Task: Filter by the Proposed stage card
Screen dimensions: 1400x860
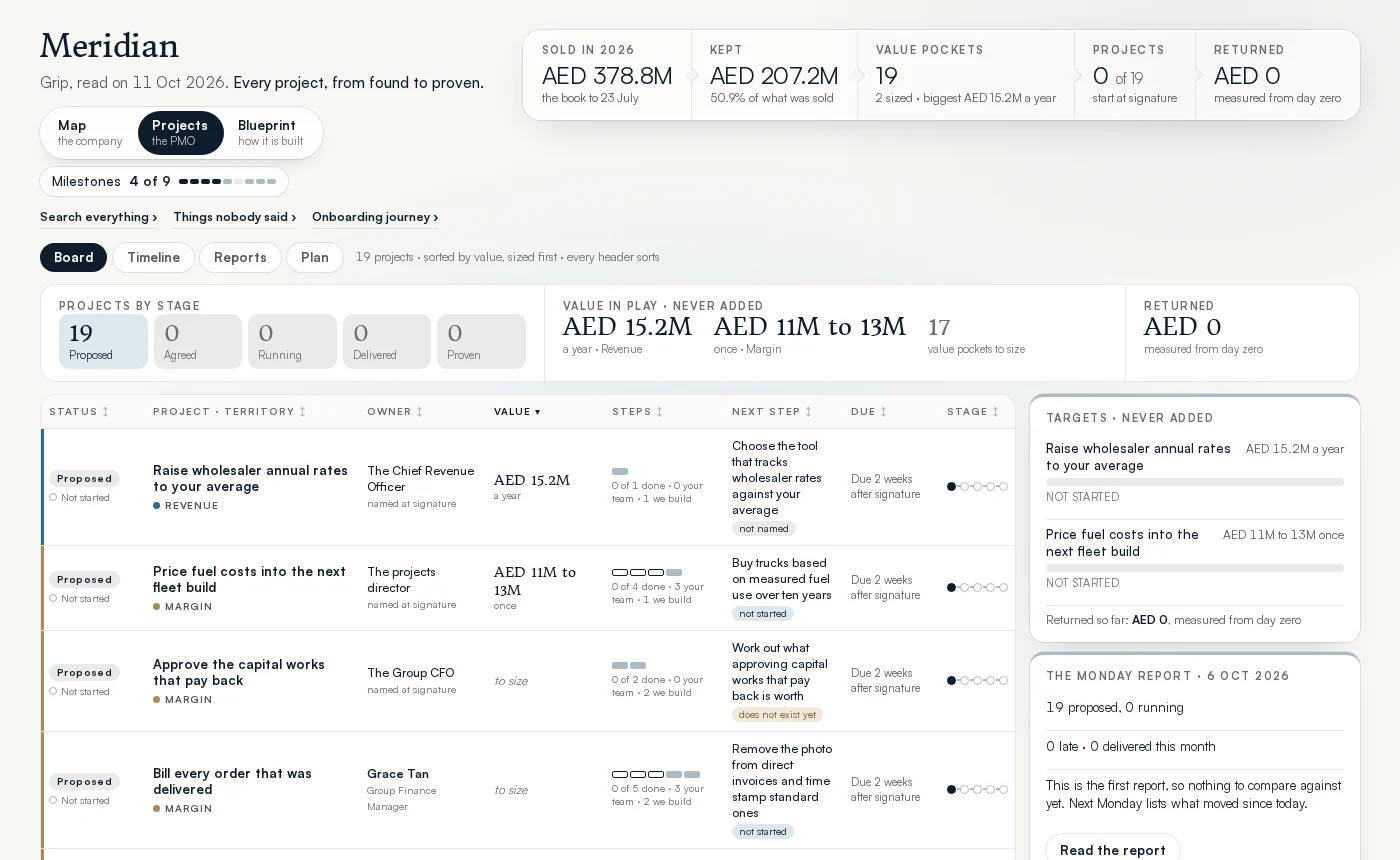Action: 103,342
